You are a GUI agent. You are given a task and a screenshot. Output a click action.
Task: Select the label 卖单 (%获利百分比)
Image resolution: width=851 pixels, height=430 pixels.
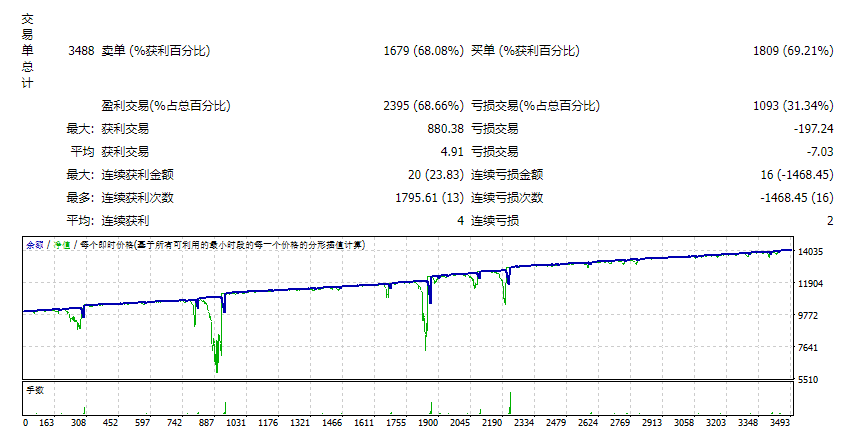click(x=156, y=51)
